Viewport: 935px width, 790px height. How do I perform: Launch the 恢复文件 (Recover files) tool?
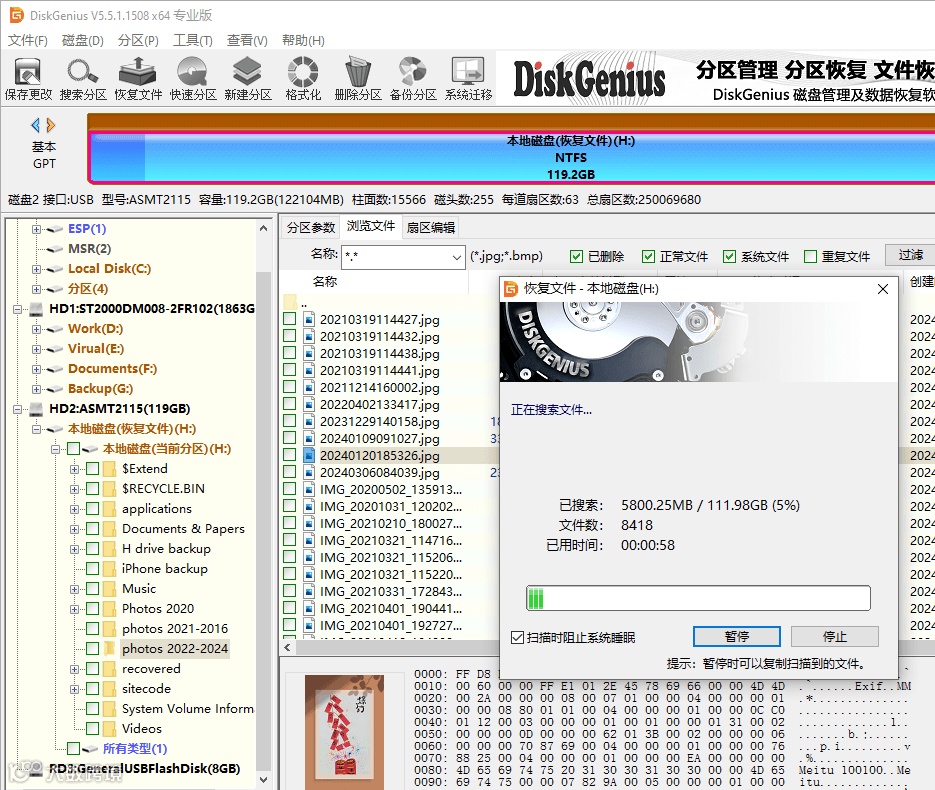[138, 79]
